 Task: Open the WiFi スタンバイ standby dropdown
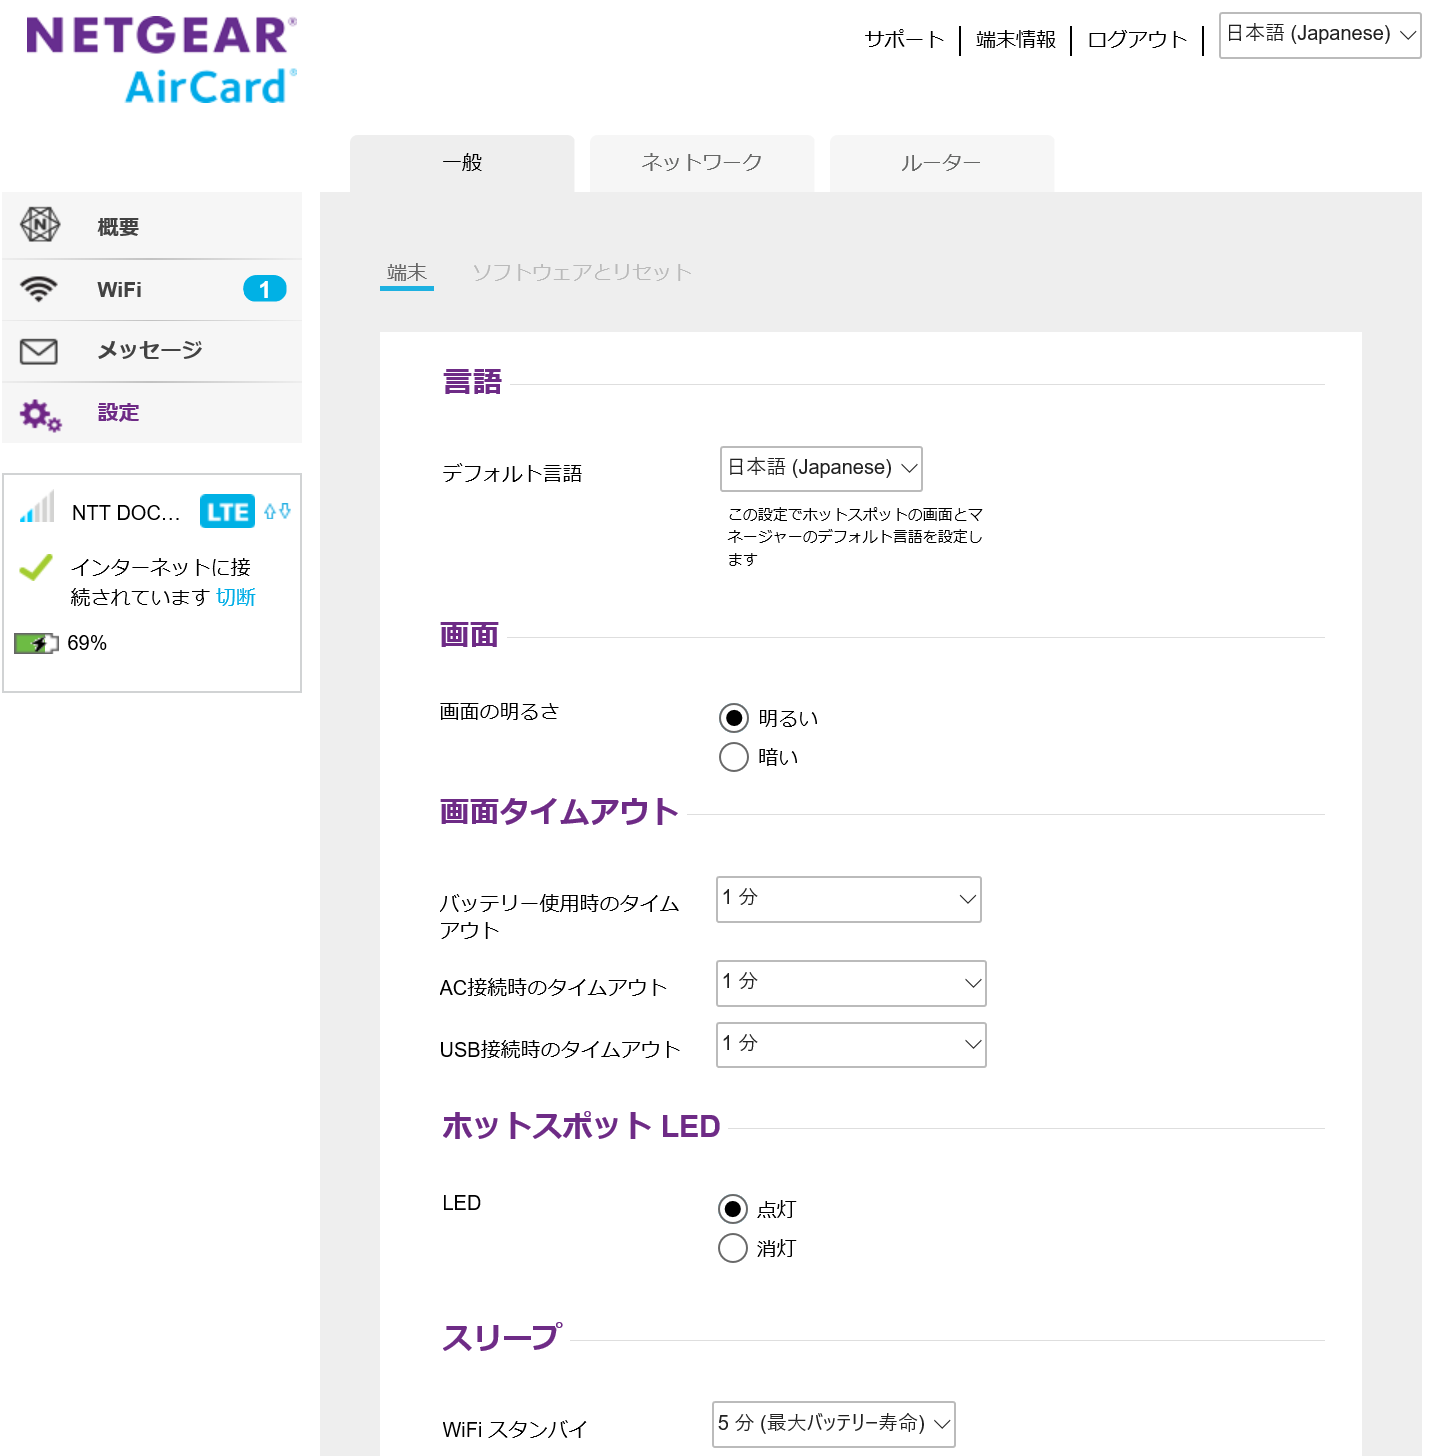pos(833,1424)
